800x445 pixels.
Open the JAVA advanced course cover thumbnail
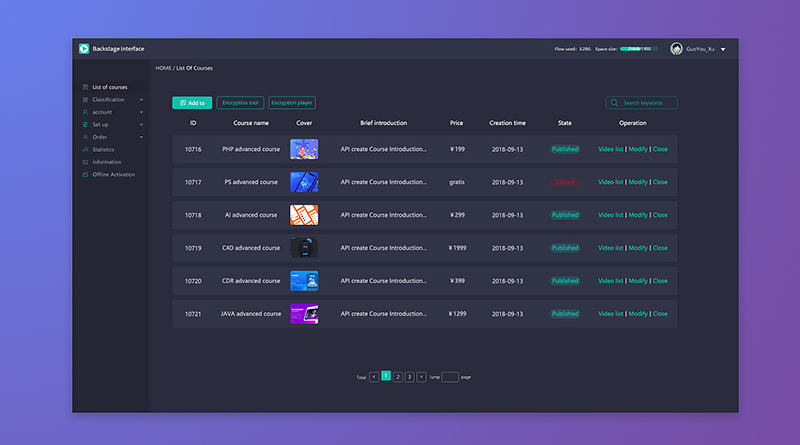pos(304,313)
